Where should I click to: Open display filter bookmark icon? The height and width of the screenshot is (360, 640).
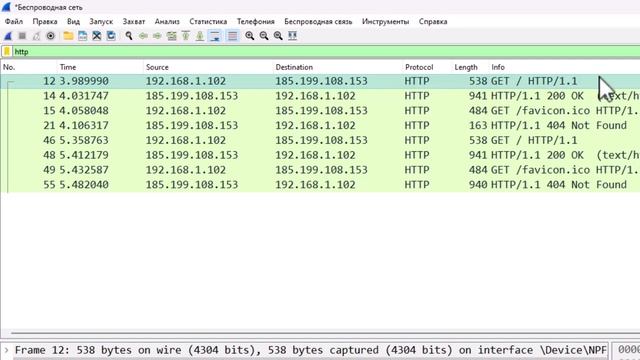tap(7, 52)
